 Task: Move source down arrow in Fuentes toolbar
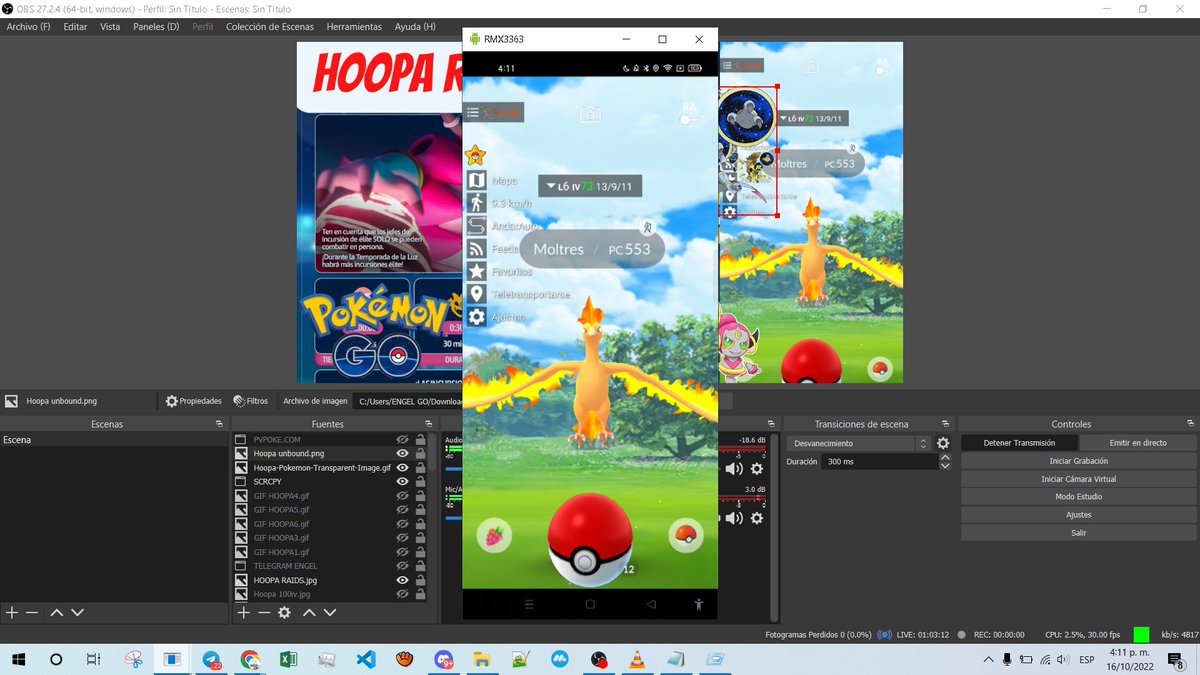click(330, 612)
